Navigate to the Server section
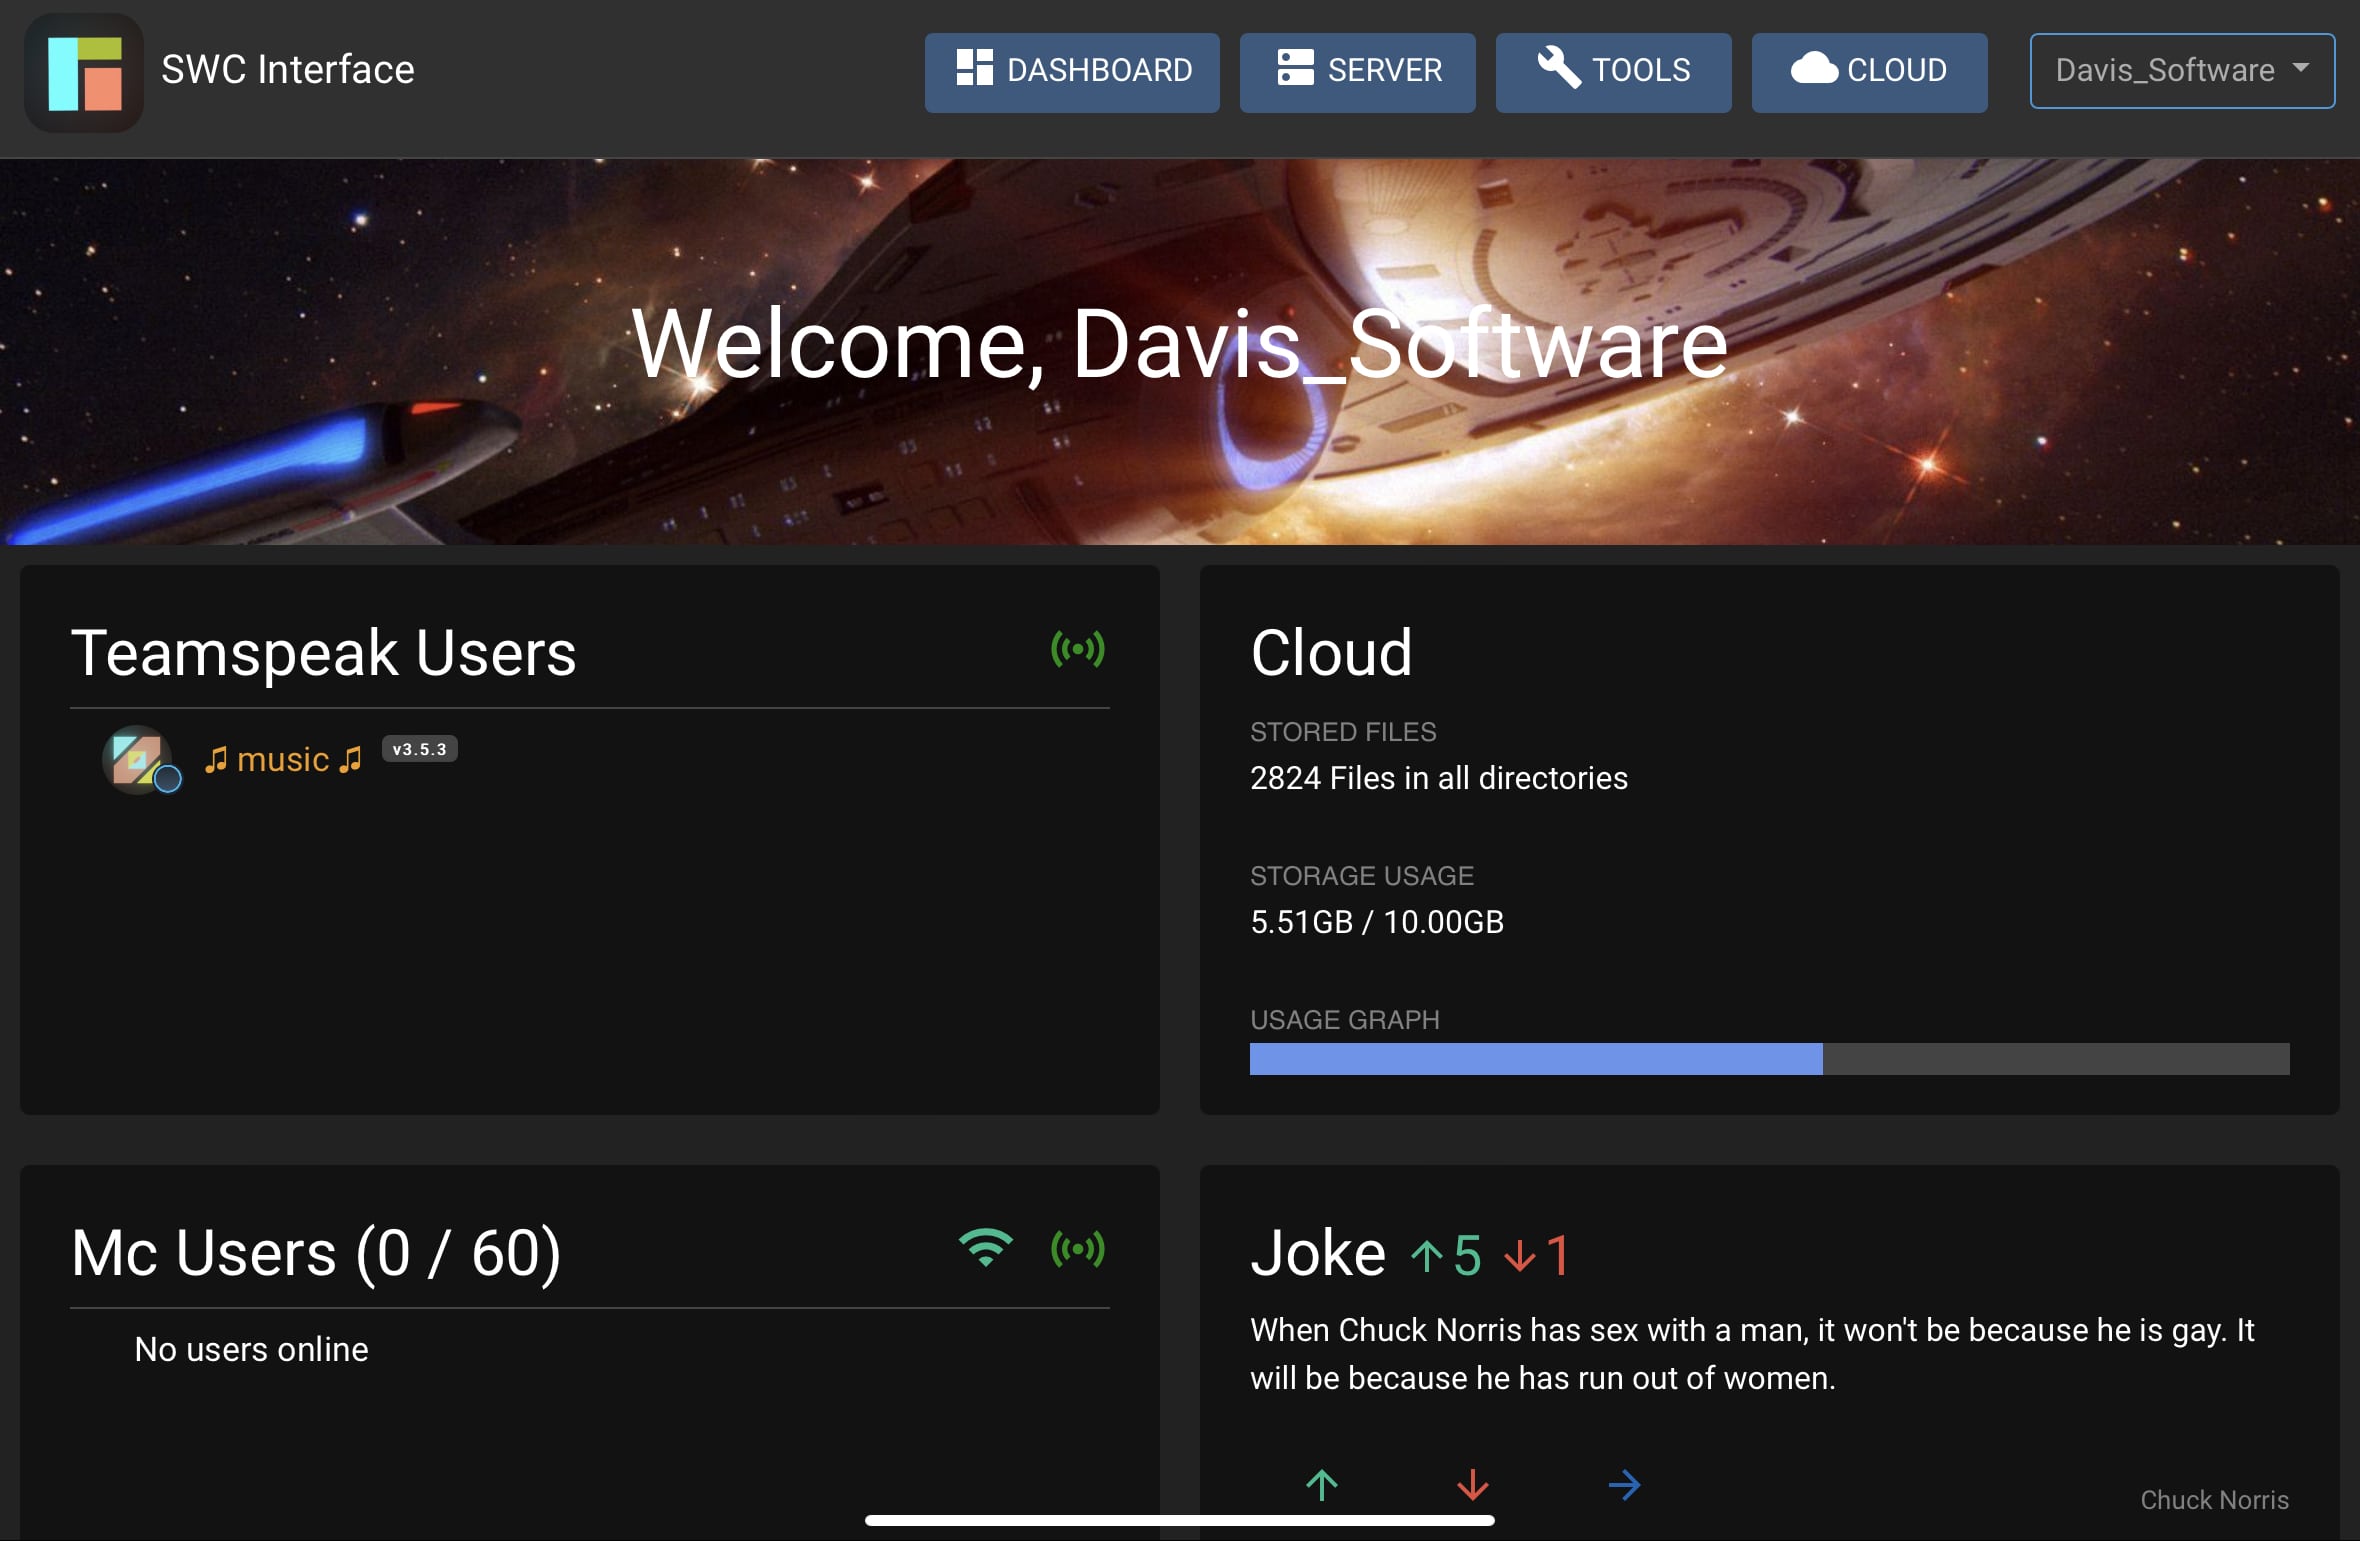This screenshot has width=2360, height=1541. (1357, 71)
